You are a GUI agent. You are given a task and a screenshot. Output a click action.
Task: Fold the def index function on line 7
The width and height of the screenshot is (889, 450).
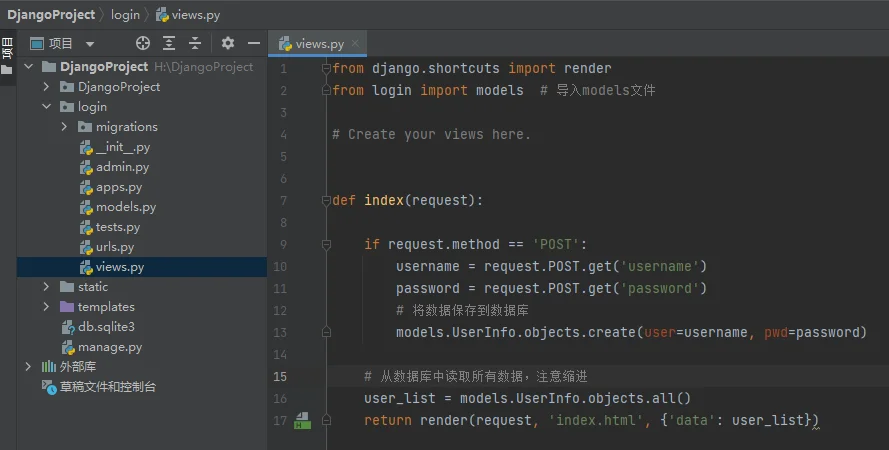click(x=326, y=201)
